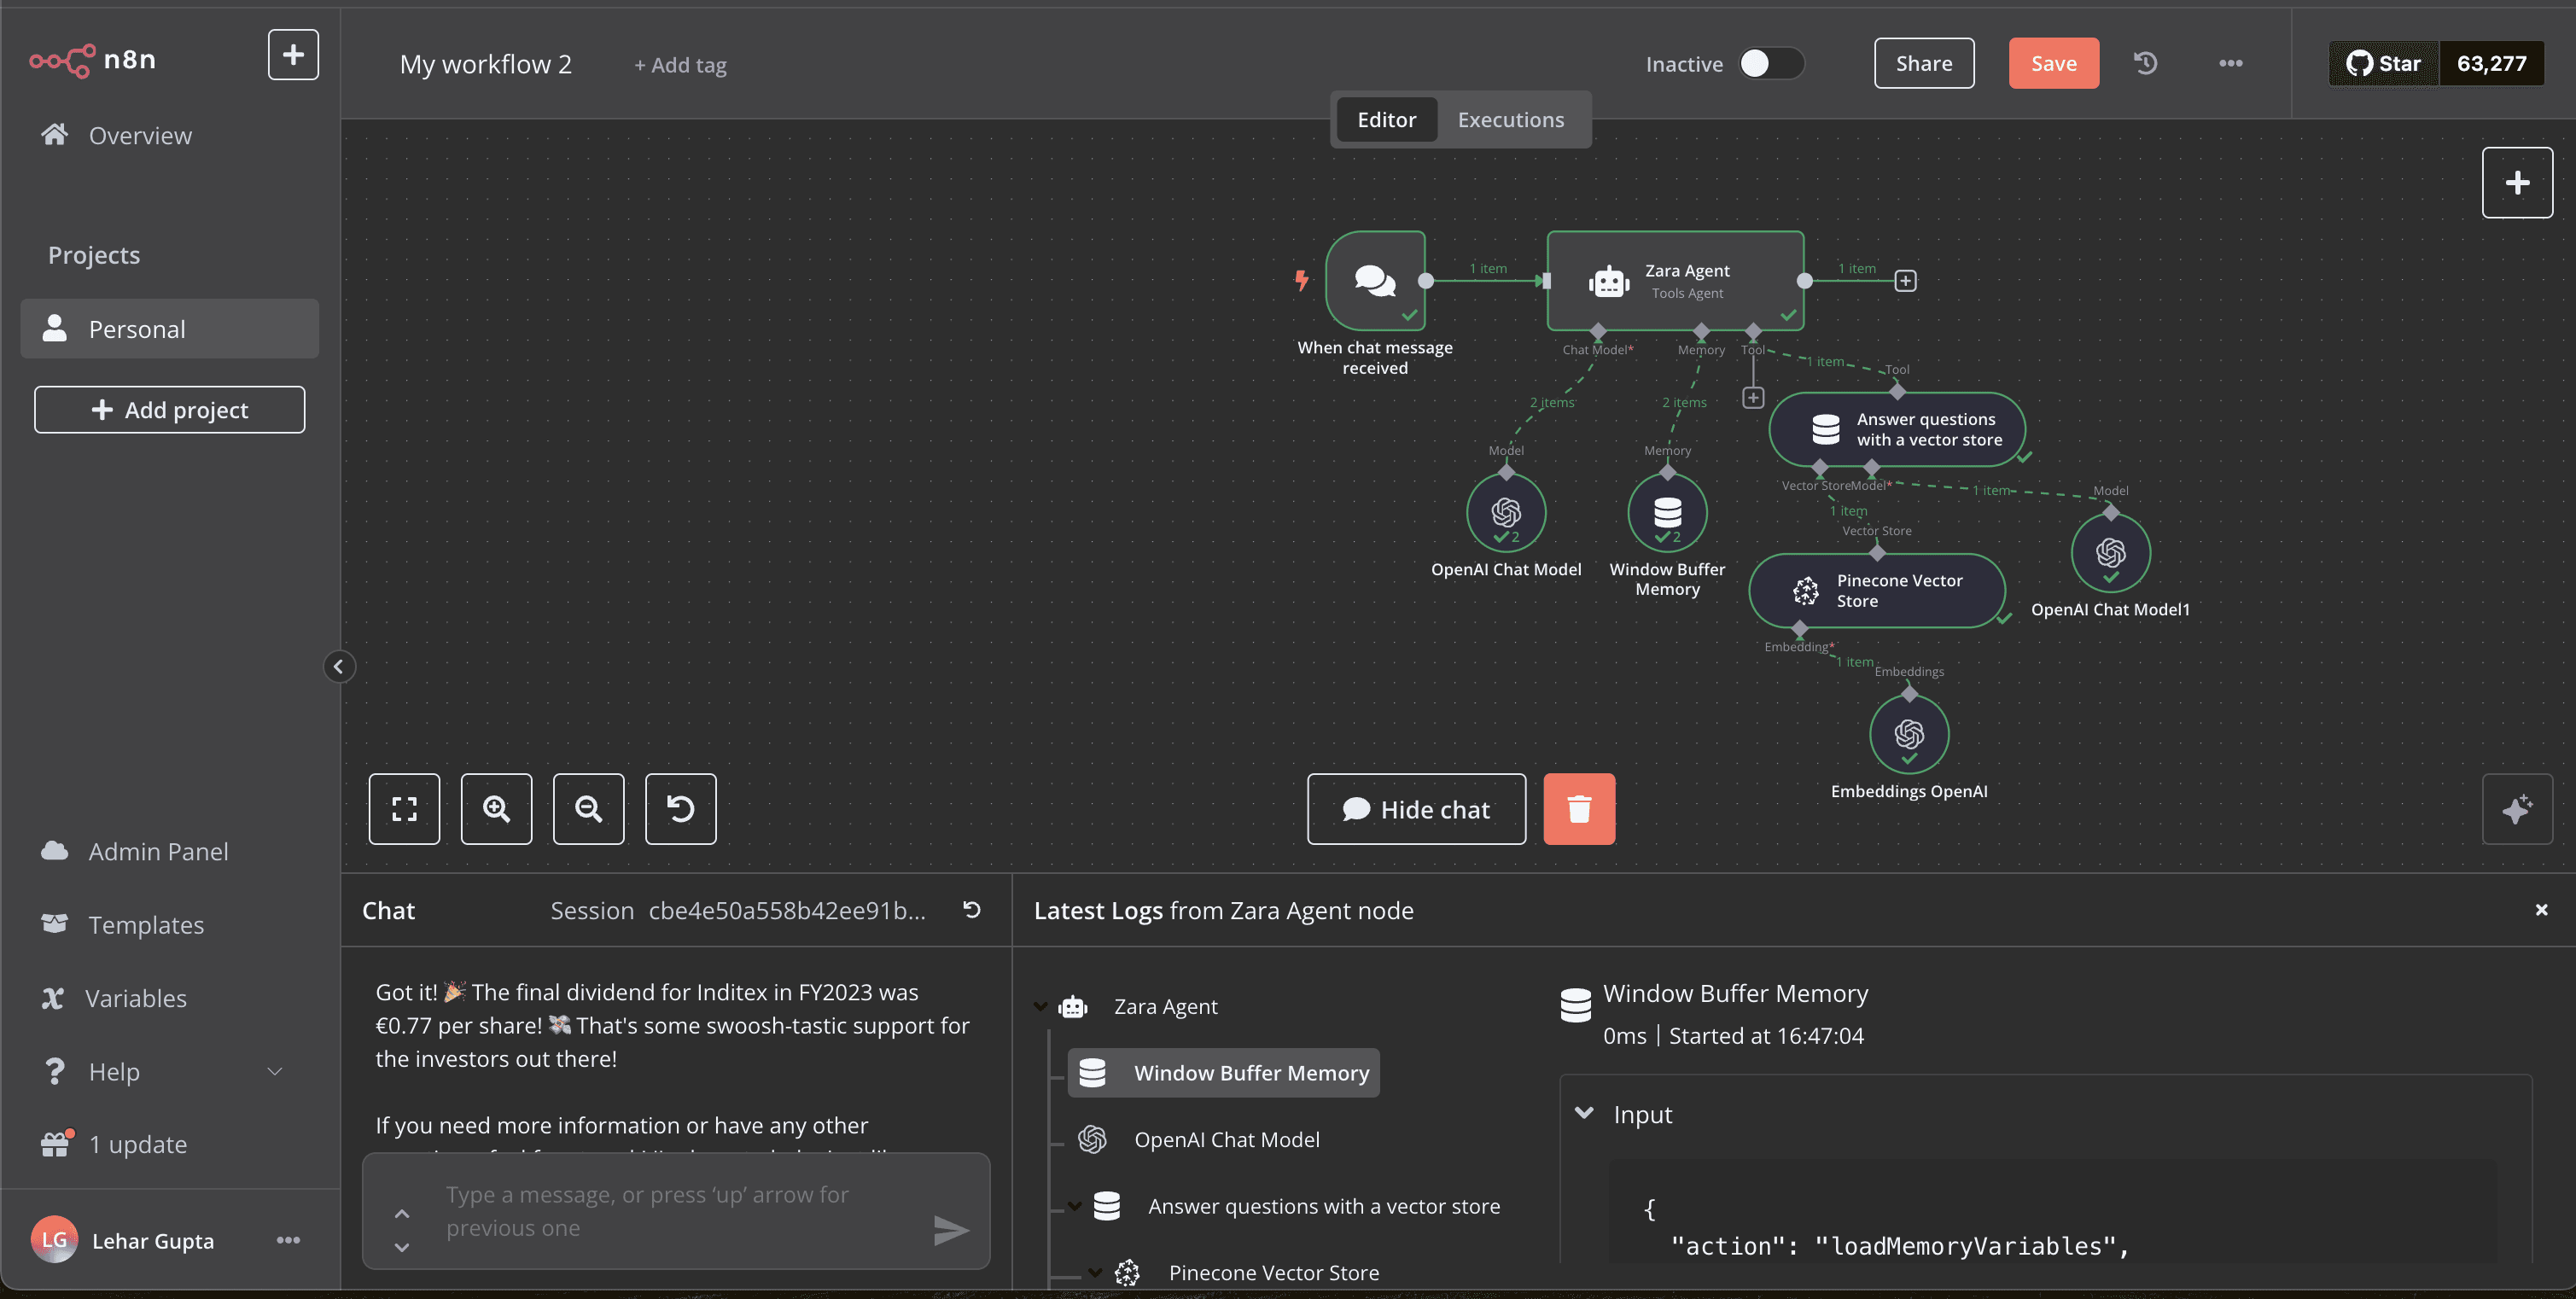Select the Window Buffer Memory node on canvas
2576x1299 pixels.
click(x=1667, y=513)
